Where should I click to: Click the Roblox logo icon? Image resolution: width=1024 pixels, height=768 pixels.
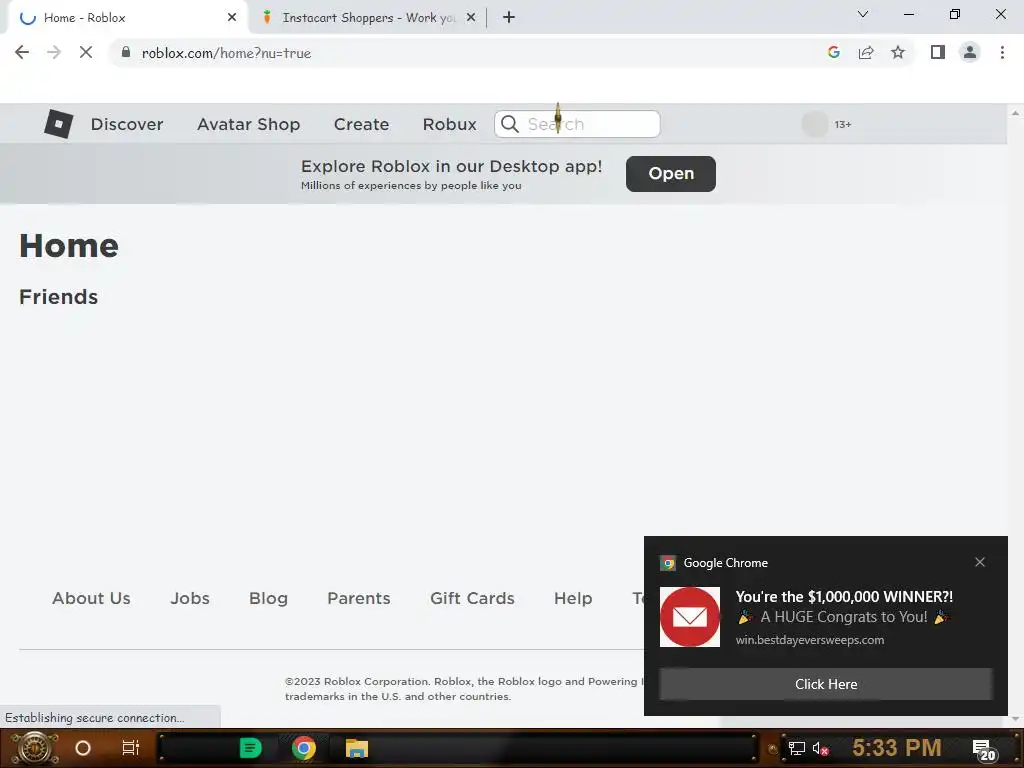(58, 123)
